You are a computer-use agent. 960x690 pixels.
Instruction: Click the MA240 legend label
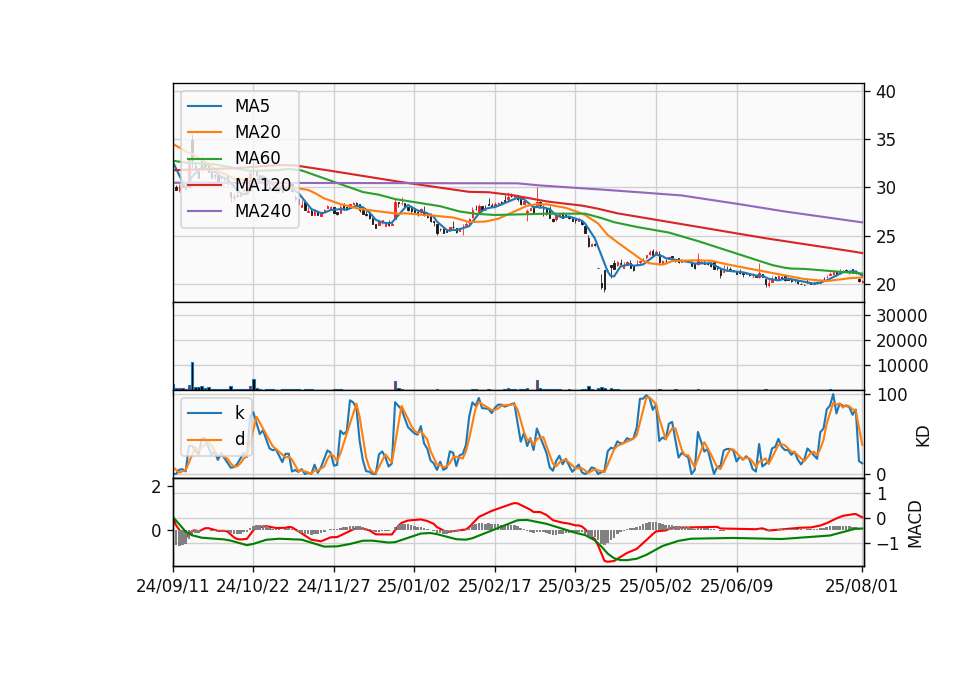coord(263,211)
